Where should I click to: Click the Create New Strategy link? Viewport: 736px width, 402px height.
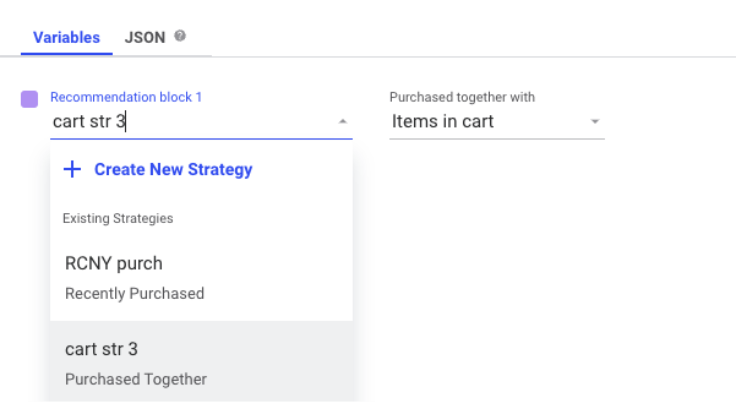(x=173, y=170)
